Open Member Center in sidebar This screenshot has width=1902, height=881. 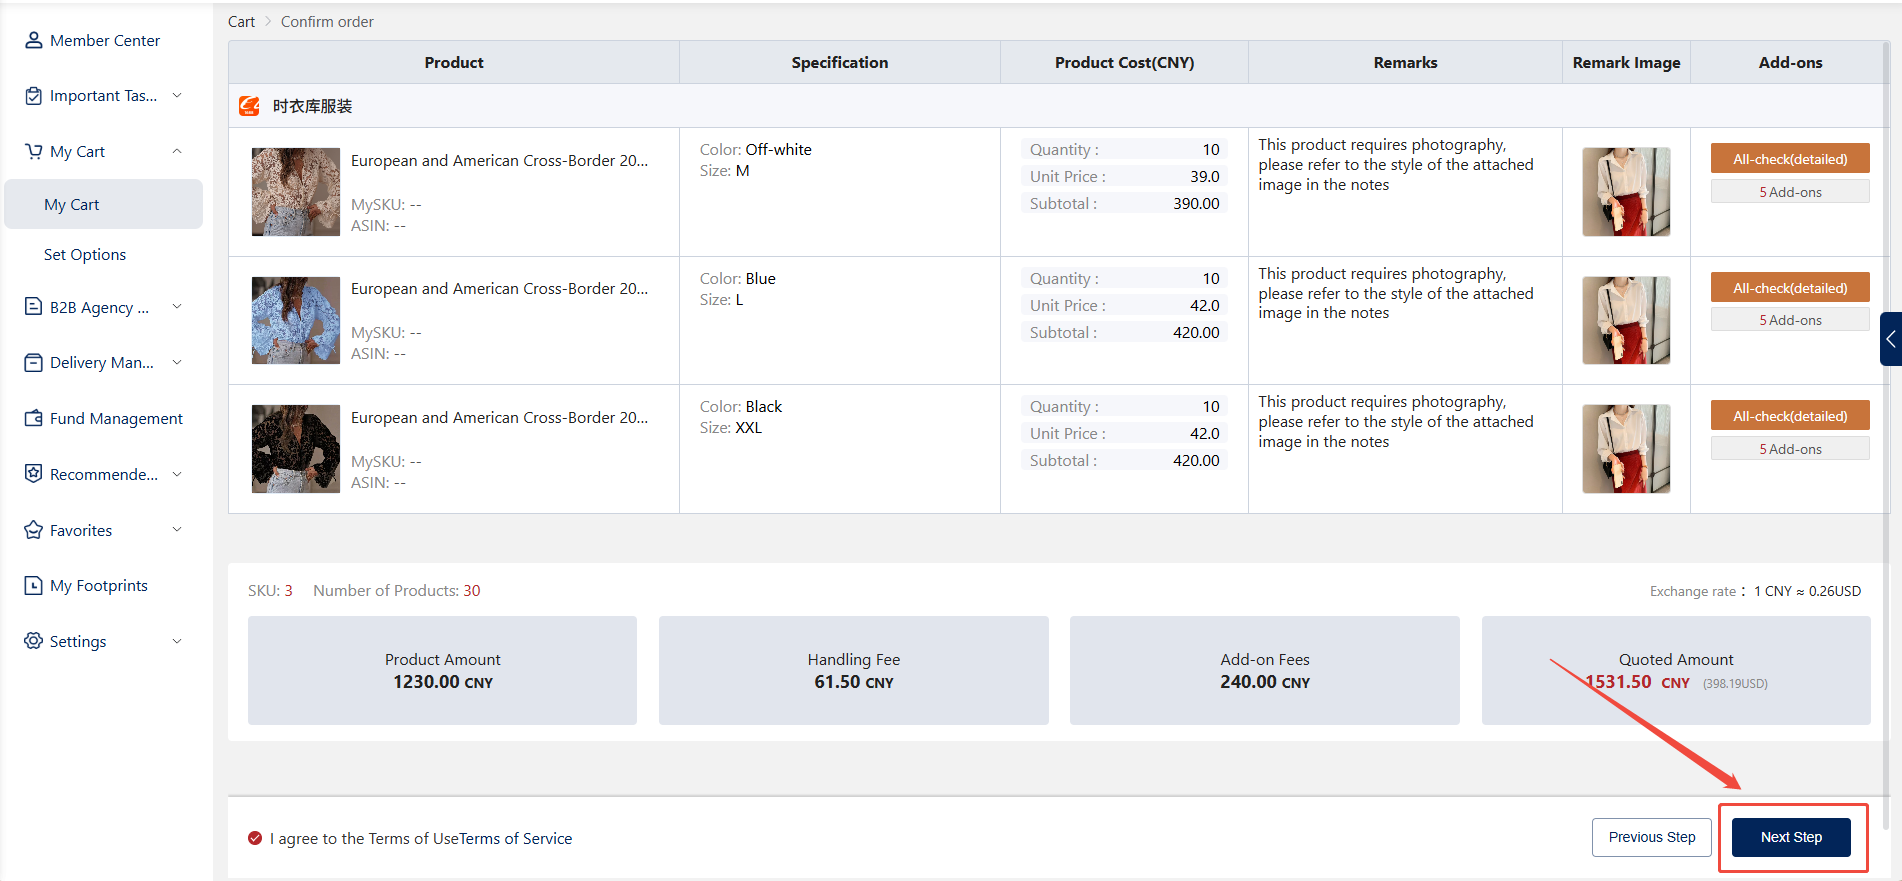pos(104,40)
